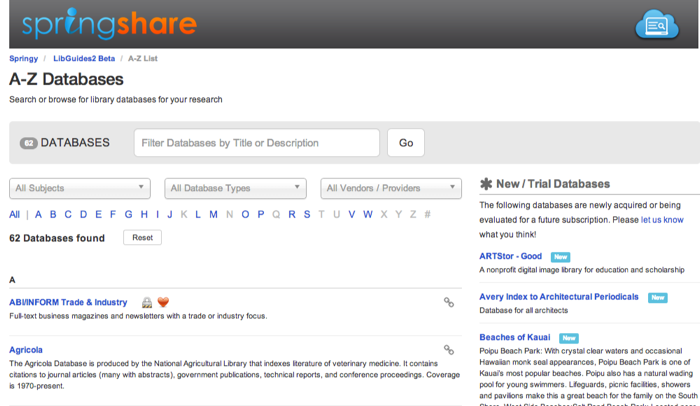Click the heart icon beside ABI/INFORM

coord(163,302)
